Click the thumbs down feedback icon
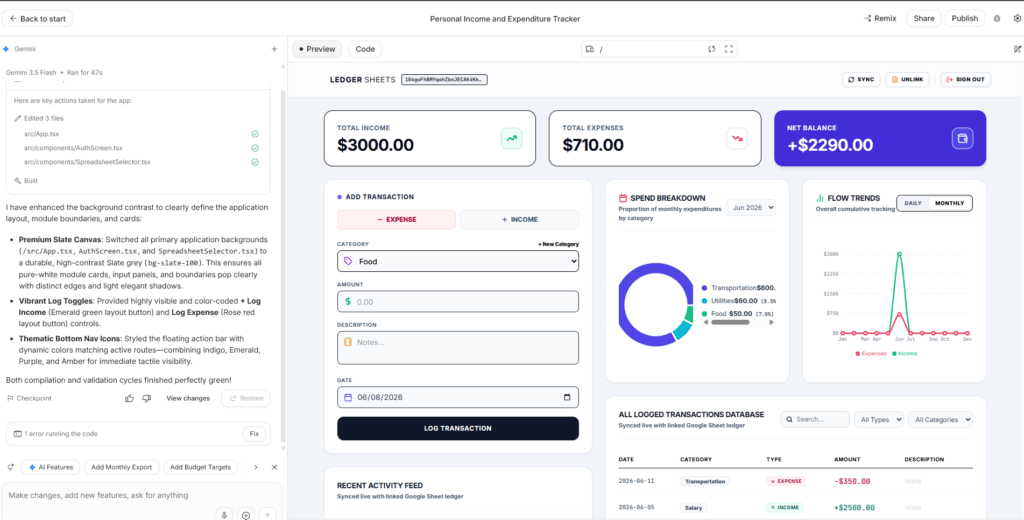 click(146, 398)
